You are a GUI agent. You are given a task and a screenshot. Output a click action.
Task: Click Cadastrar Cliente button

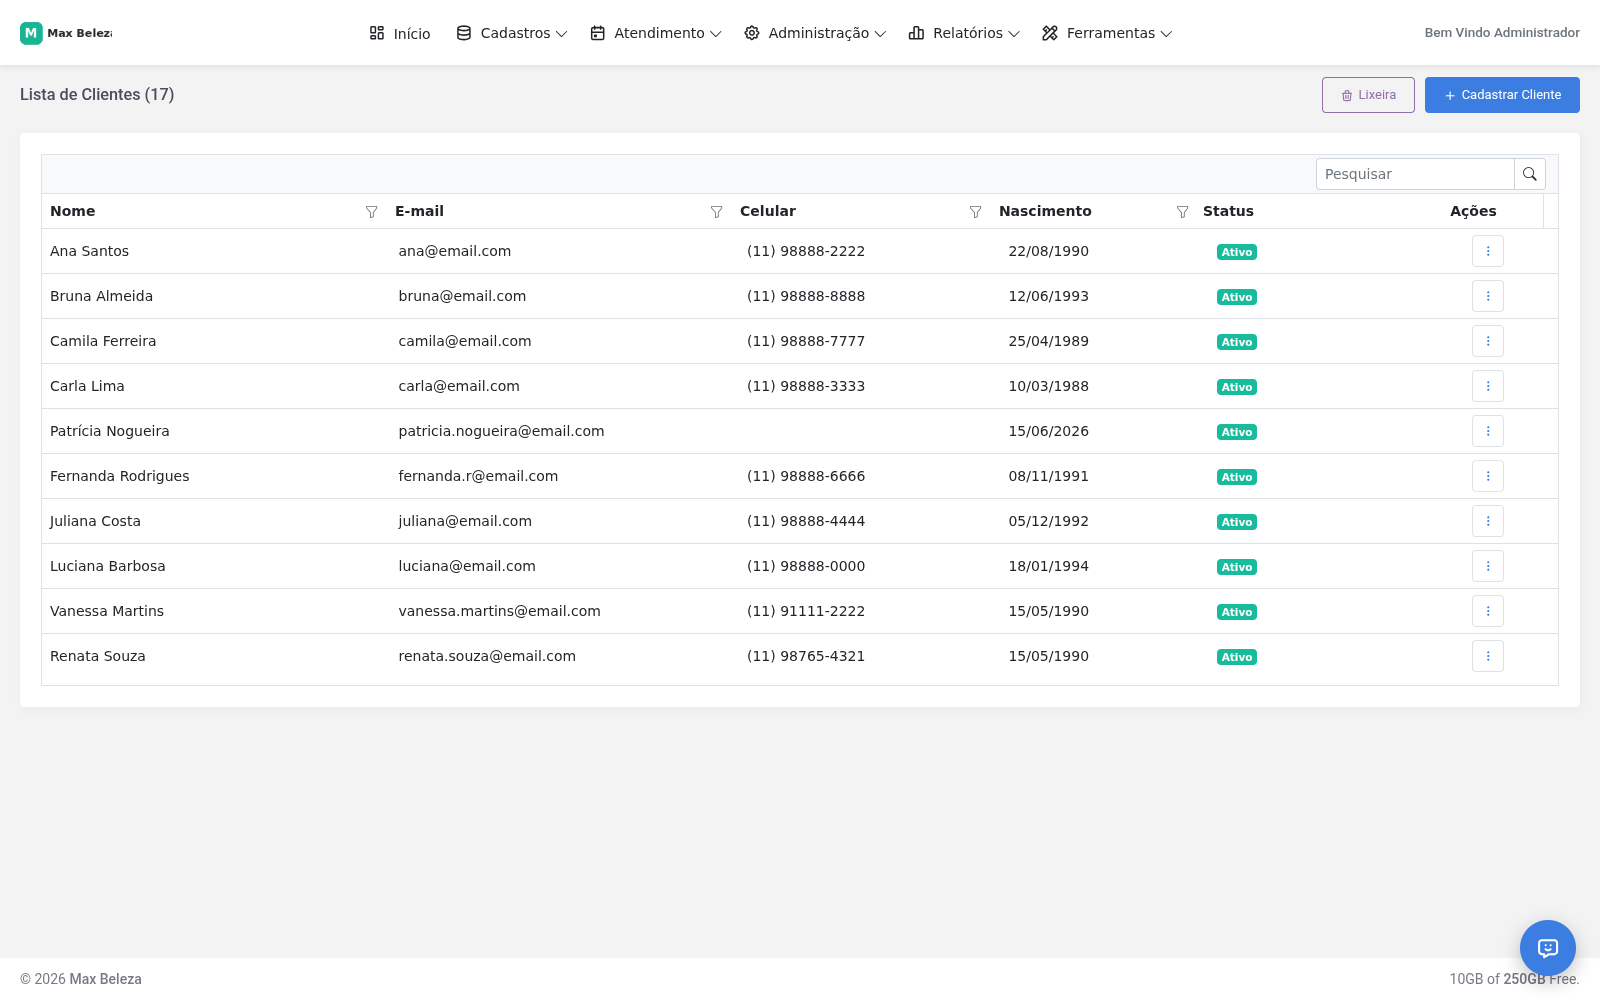[x=1502, y=95]
